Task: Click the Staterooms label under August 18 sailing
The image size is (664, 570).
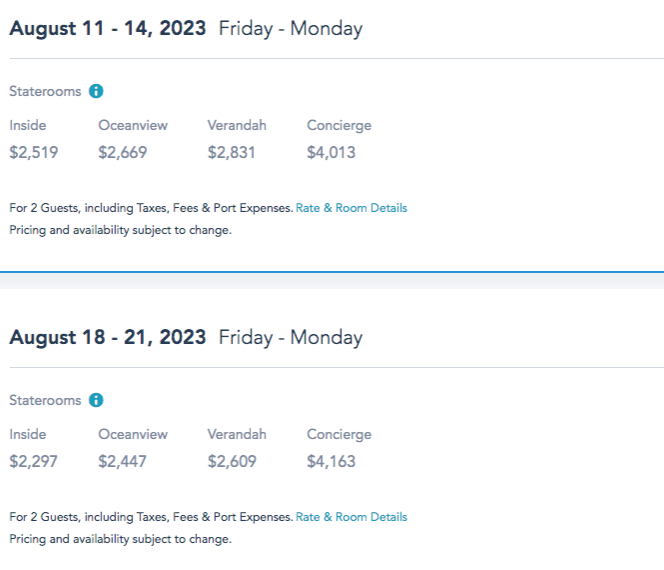Action: coord(45,400)
